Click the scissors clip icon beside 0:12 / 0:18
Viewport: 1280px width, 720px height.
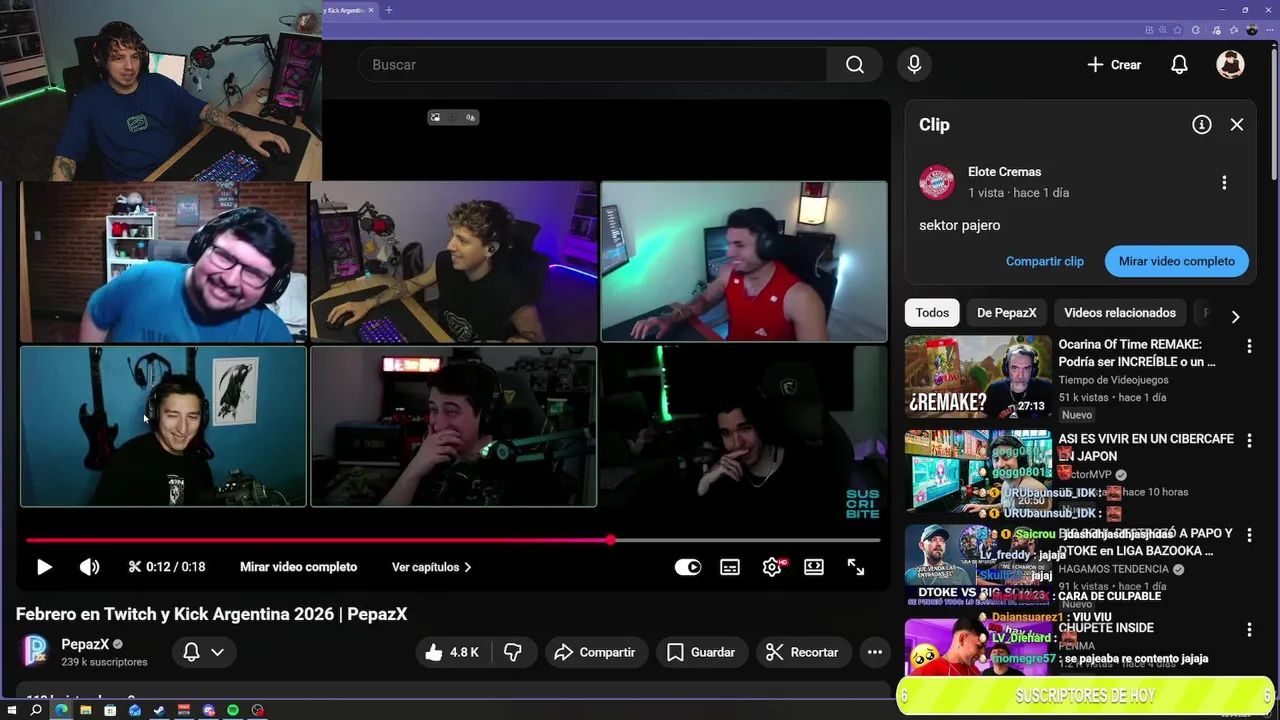(x=135, y=567)
